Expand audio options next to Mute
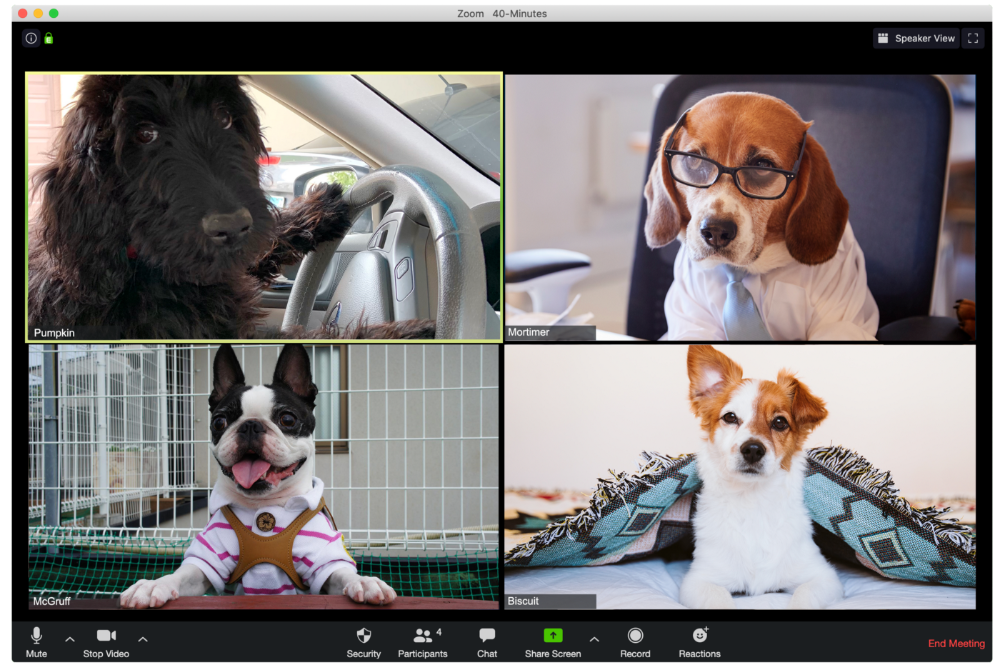 (70, 639)
